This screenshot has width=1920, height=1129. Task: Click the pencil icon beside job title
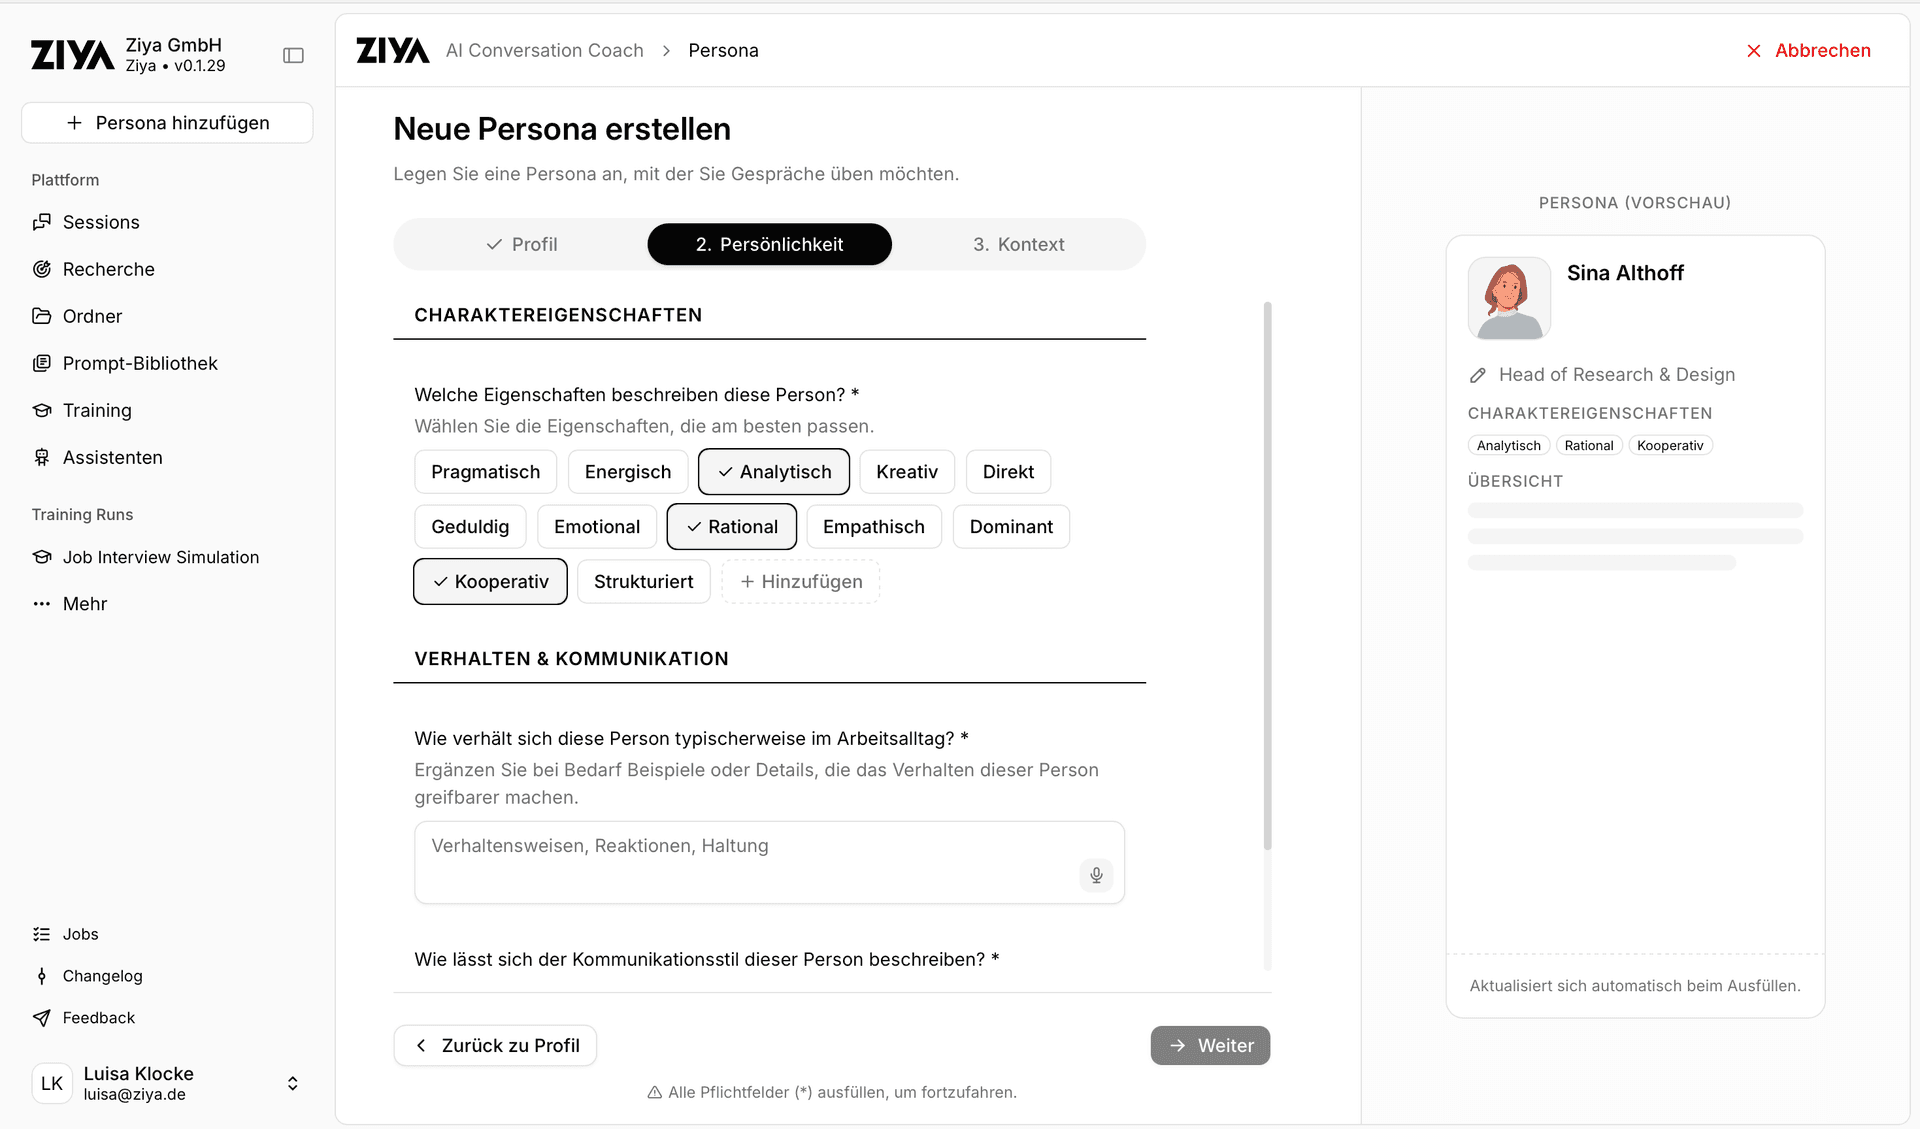[x=1478, y=375]
